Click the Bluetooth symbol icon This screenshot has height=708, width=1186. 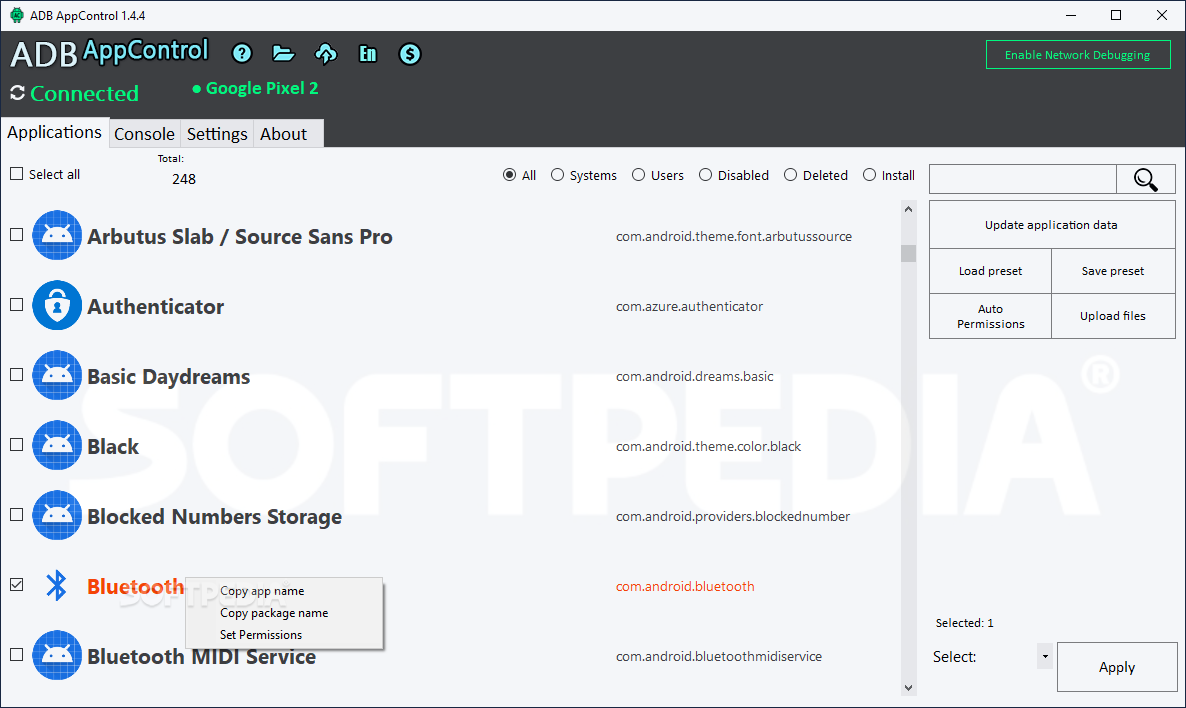tap(57, 585)
